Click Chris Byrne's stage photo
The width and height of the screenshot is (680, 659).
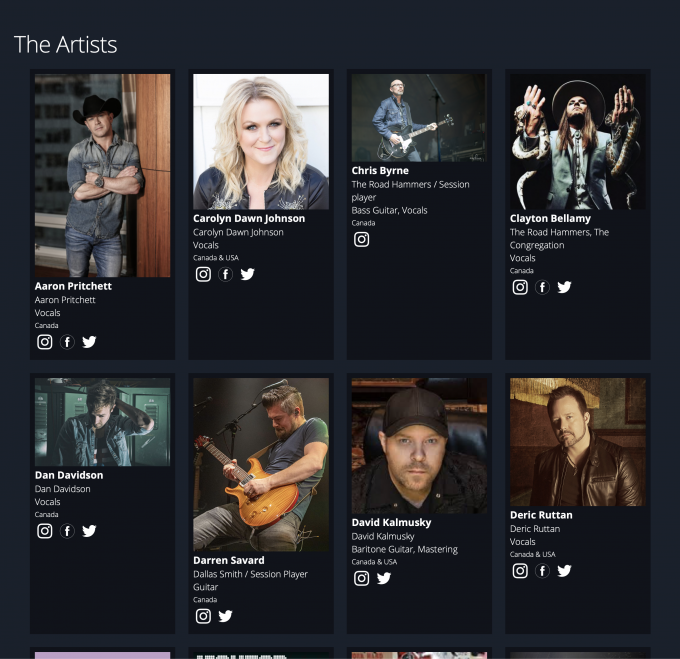point(419,118)
